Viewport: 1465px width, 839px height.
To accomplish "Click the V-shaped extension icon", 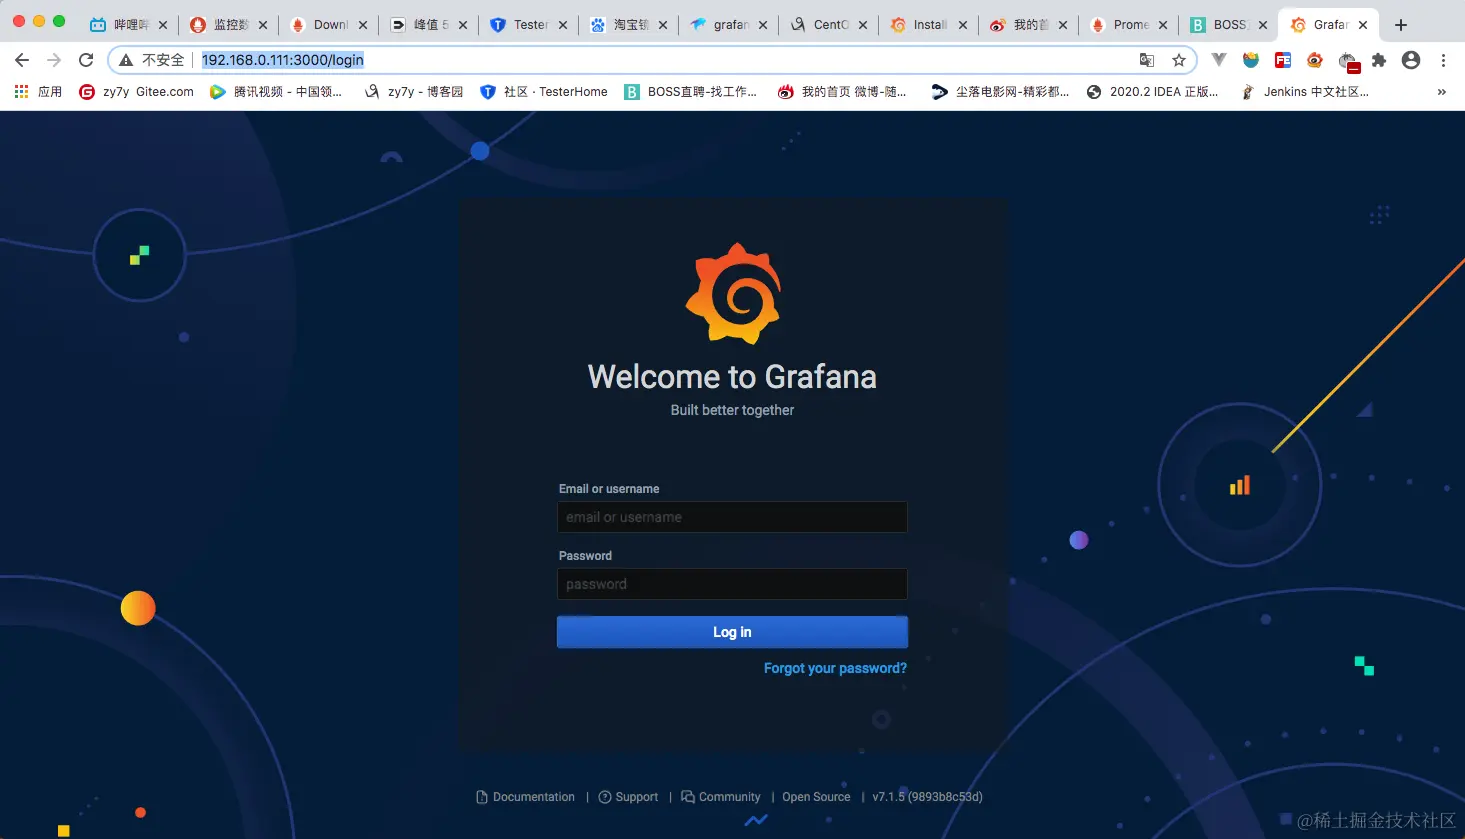I will tap(1219, 60).
